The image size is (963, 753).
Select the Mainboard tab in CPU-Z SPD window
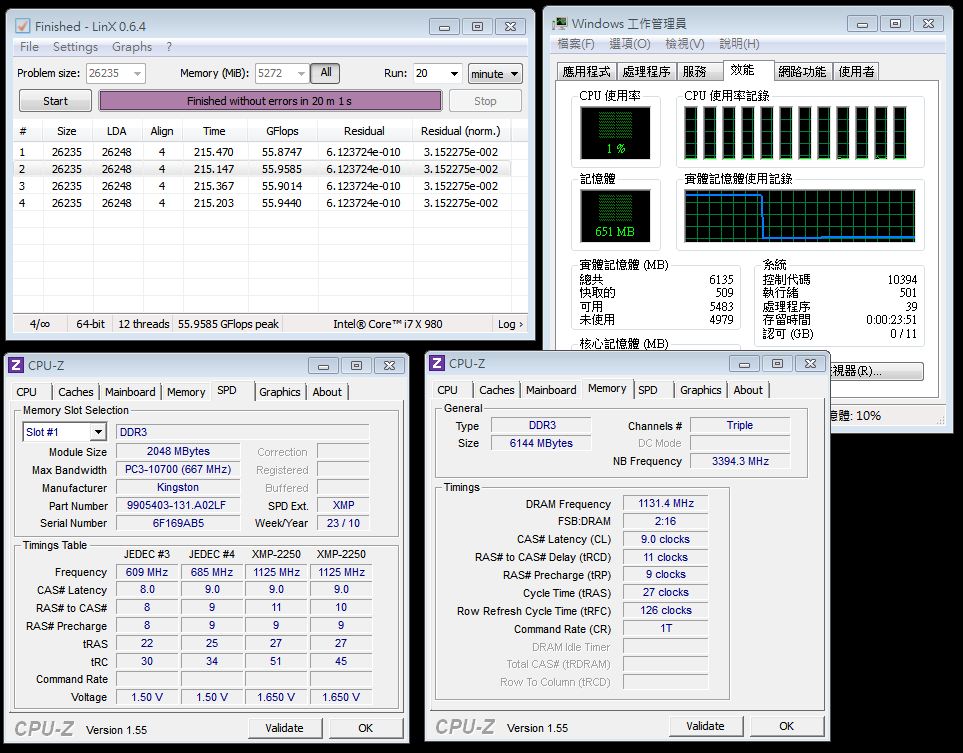tap(130, 392)
